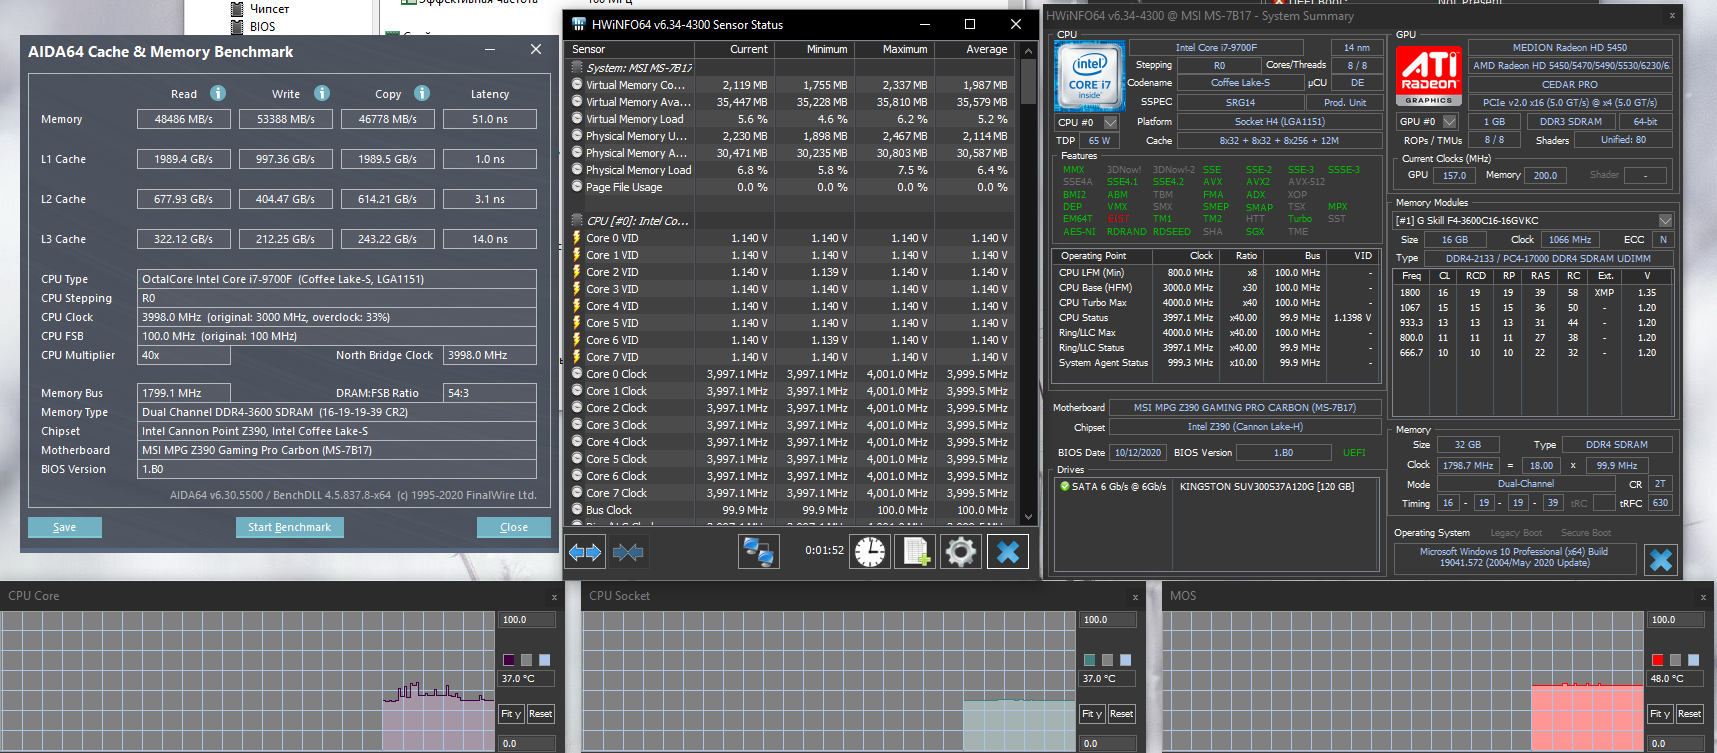Click the sensor icon beside Page File Usage
Viewport: 1717px width, 753px height.
coord(577,187)
